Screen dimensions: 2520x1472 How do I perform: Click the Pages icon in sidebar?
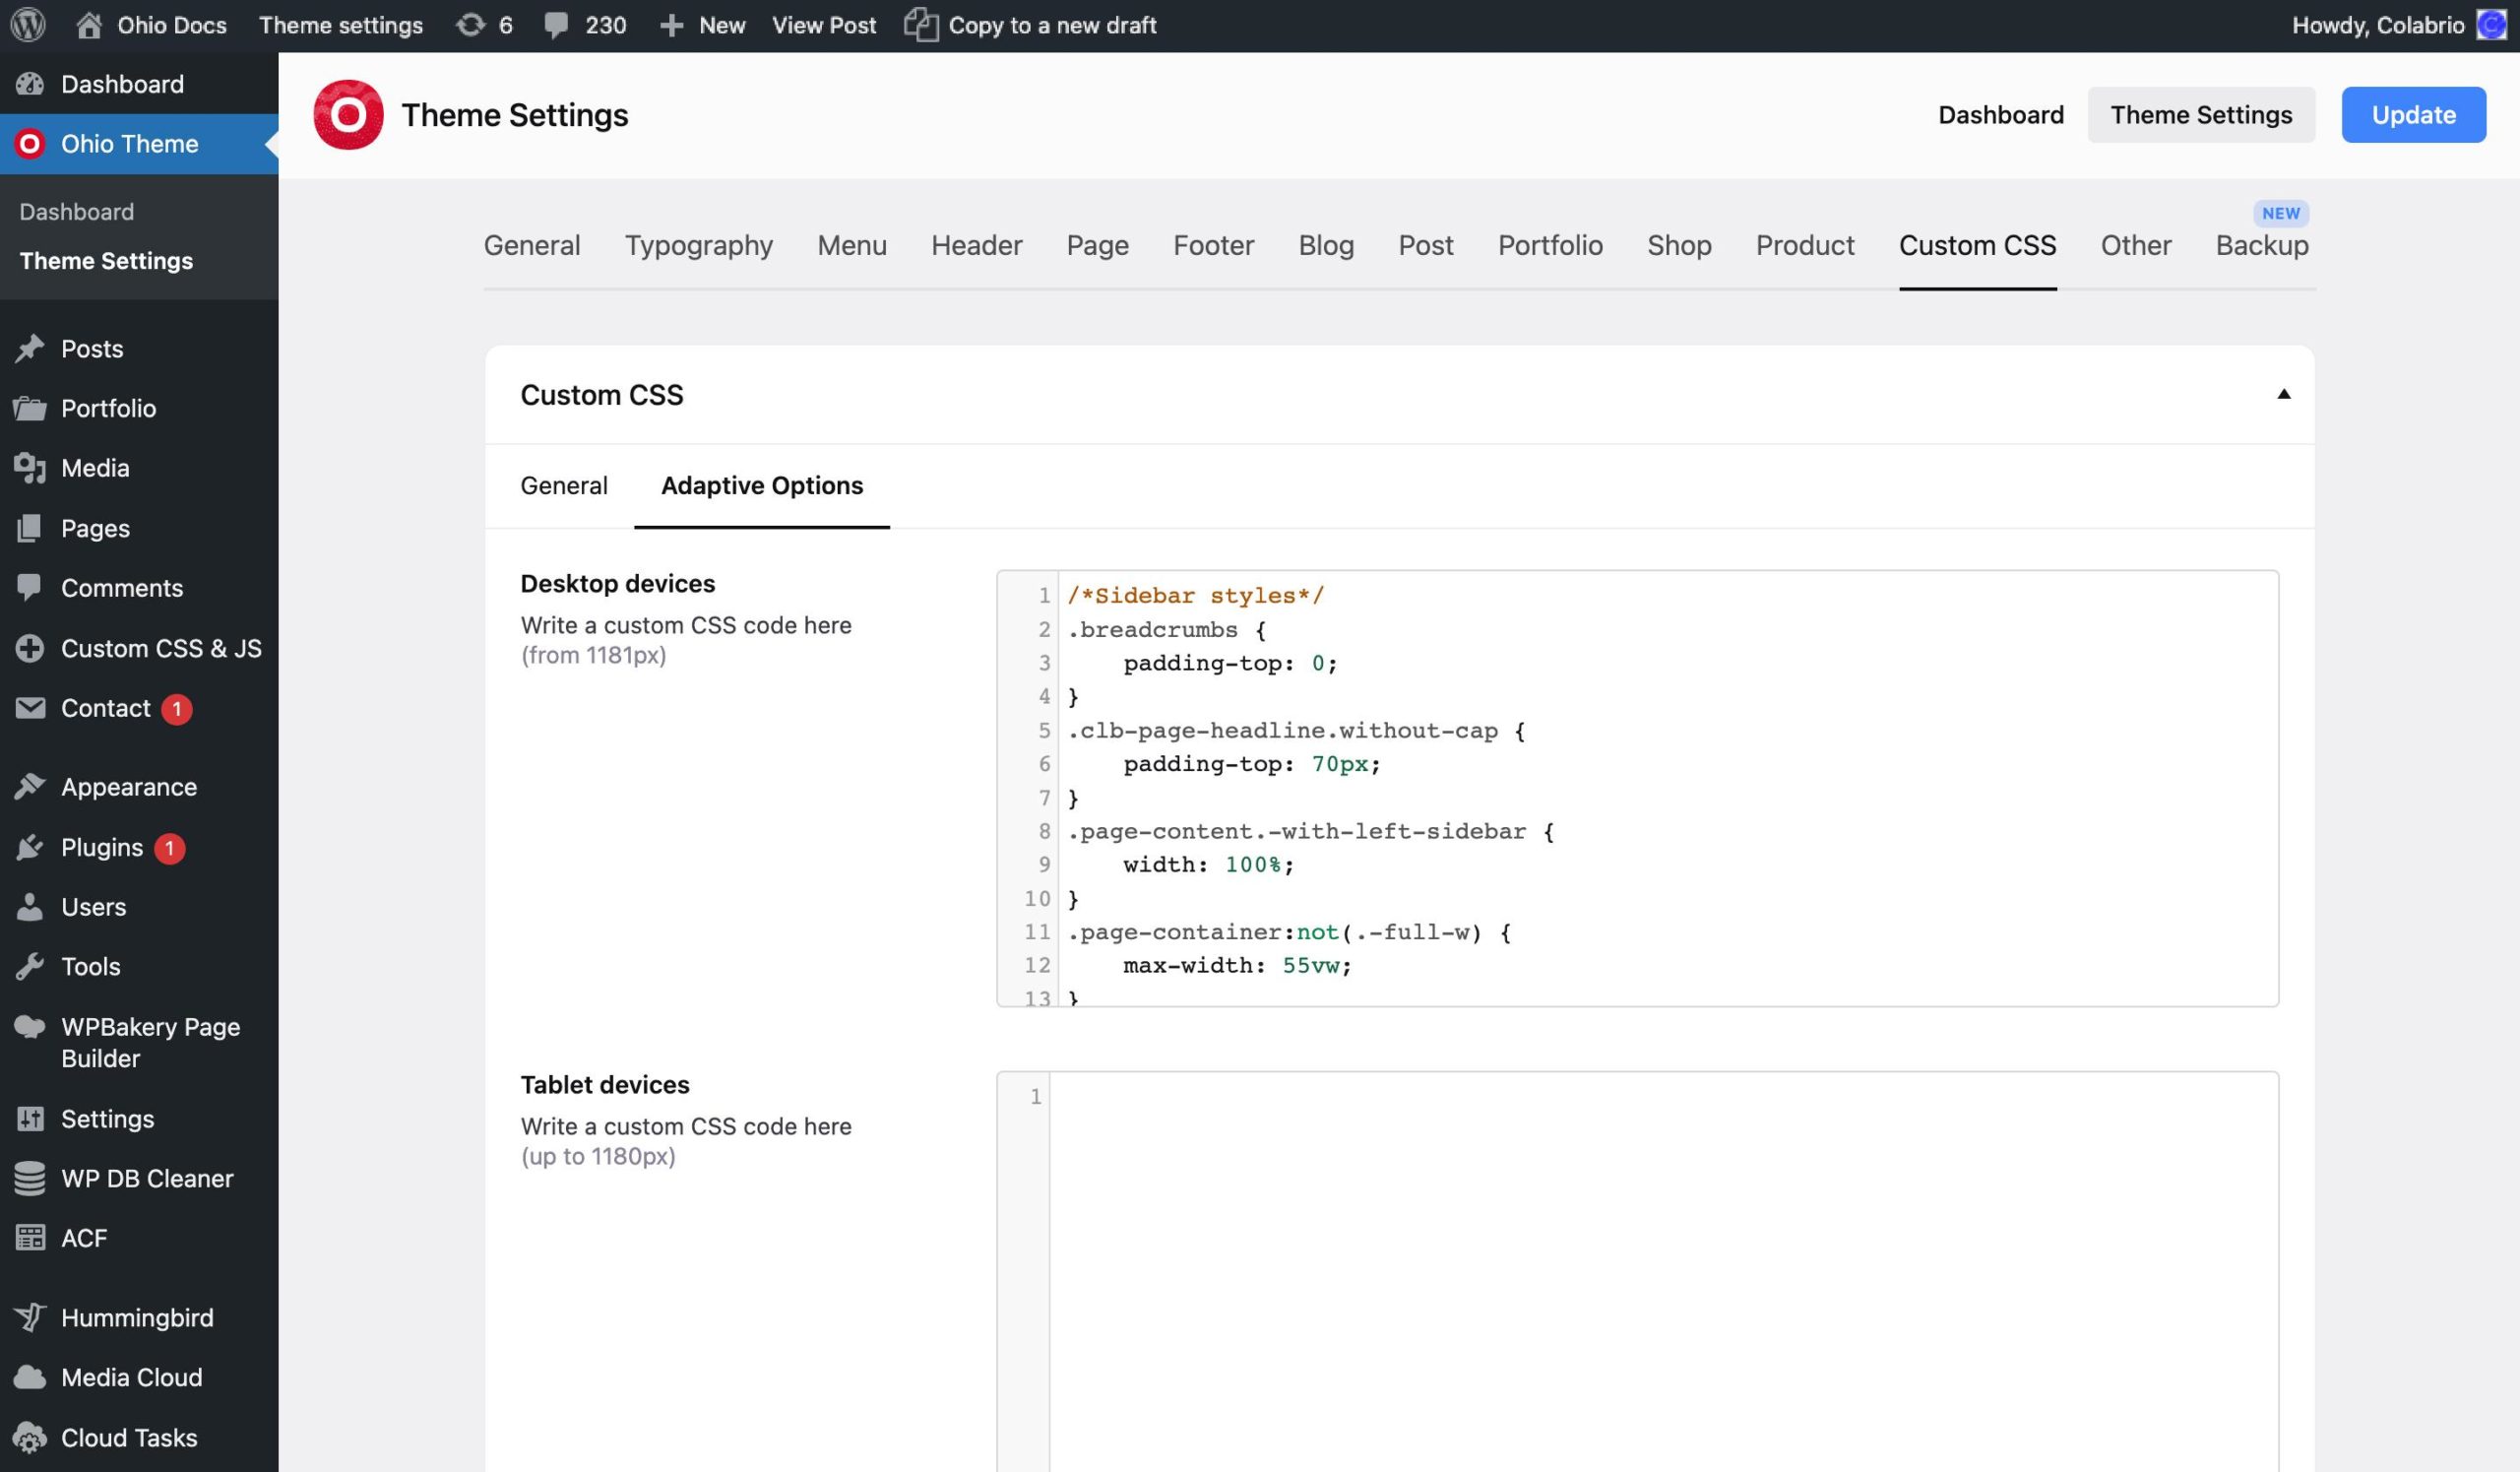click(30, 528)
